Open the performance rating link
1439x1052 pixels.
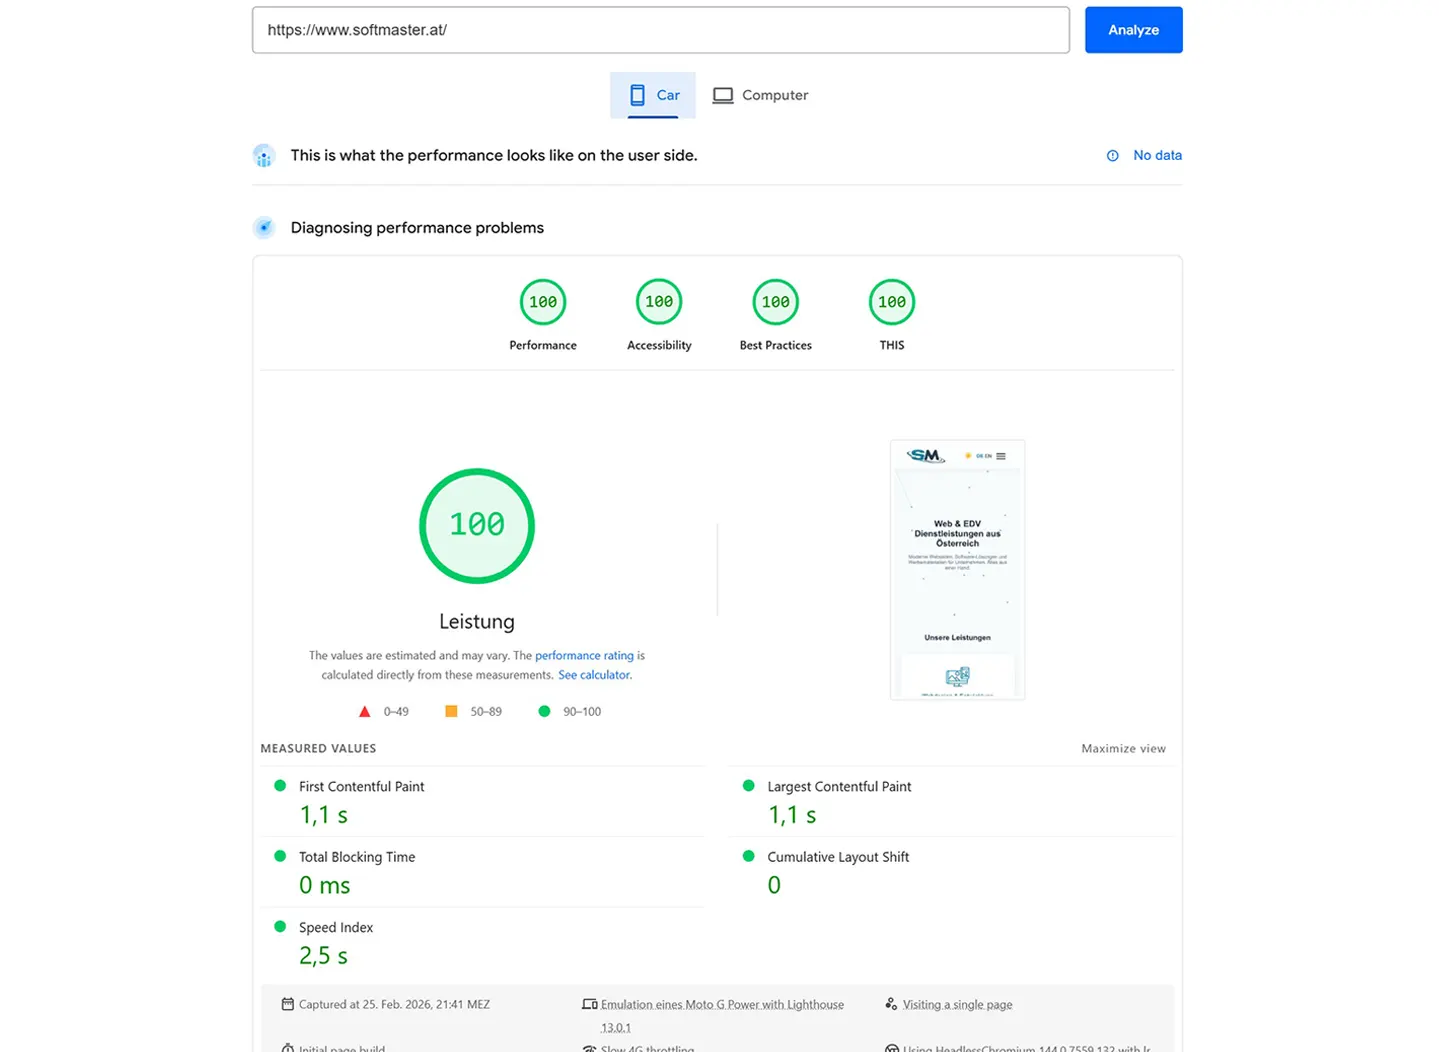584,655
